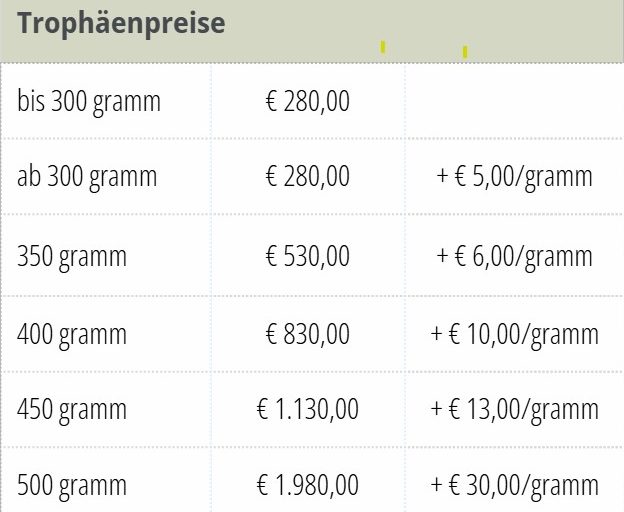Click the empty surcharge cell in first row
Viewport: 624px width, 512px height.
click(x=515, y=101)
